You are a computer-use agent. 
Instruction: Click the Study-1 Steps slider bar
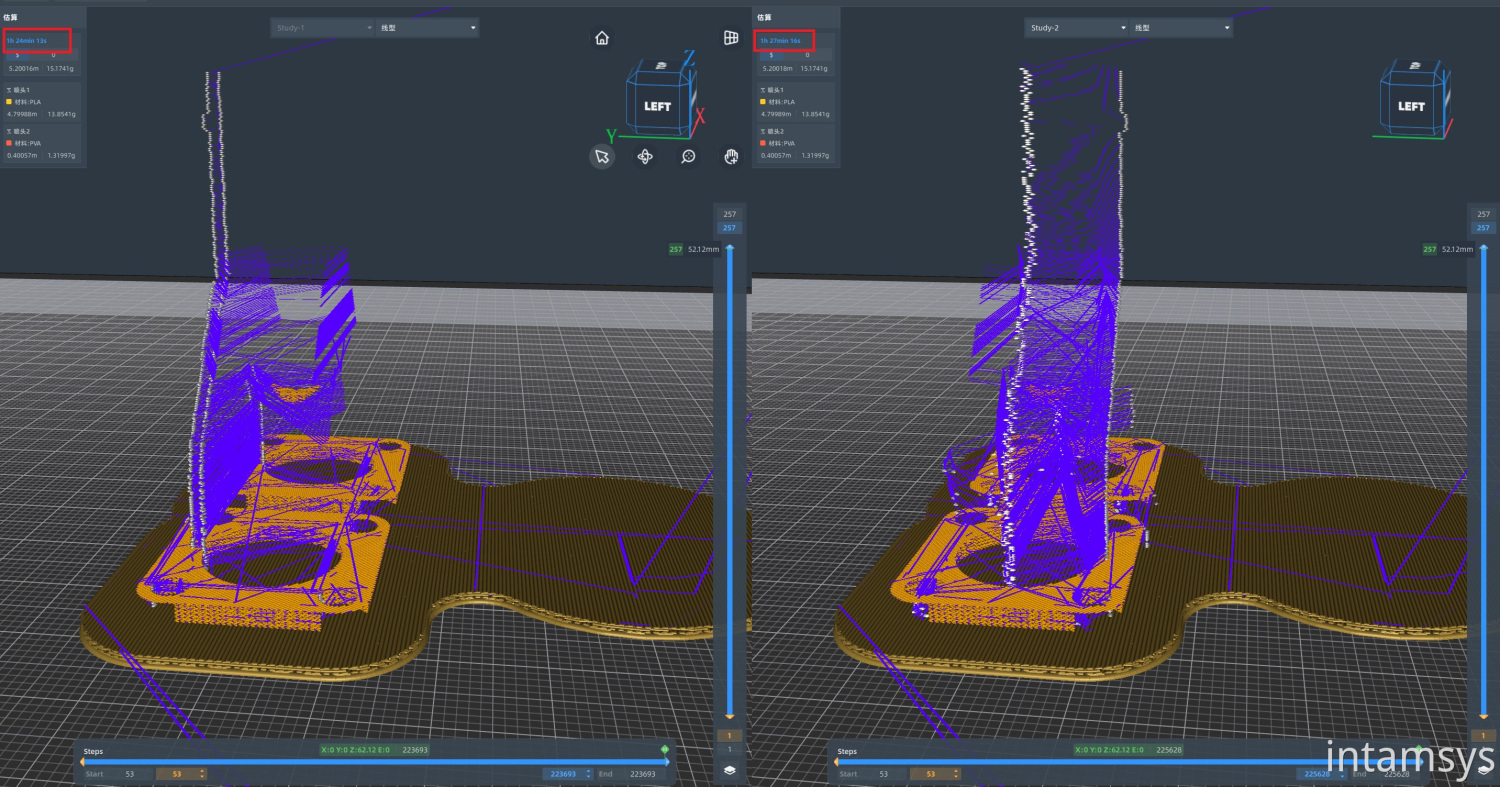[x=374, y=761]
